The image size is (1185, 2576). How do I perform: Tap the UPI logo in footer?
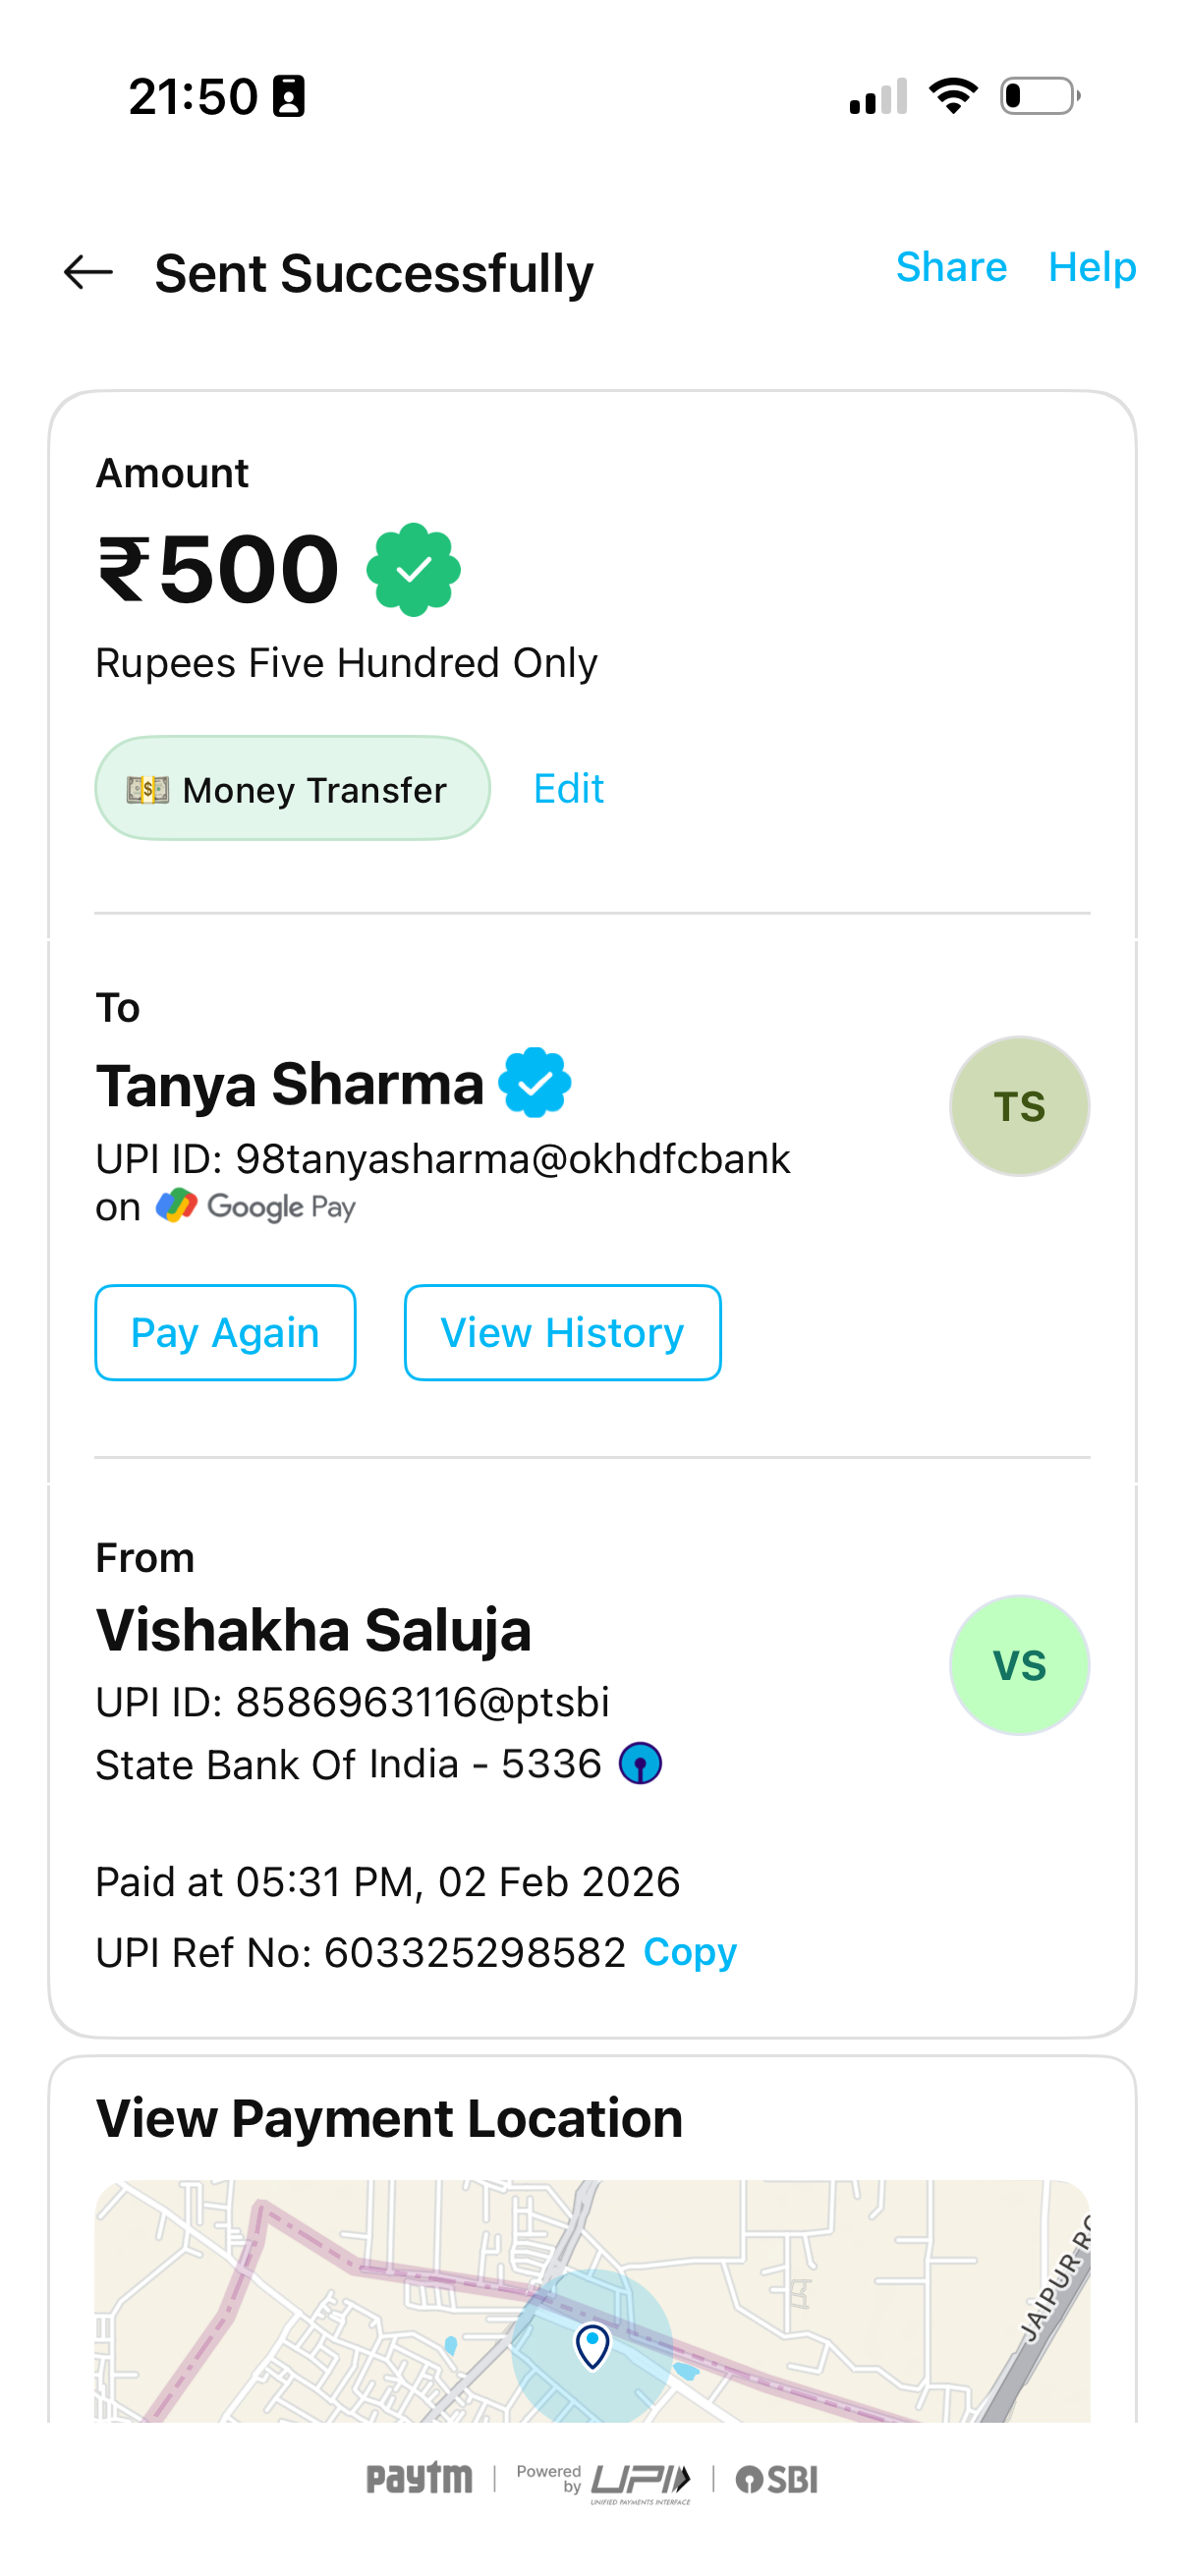pyautogui.click(x=639, y=2480)
